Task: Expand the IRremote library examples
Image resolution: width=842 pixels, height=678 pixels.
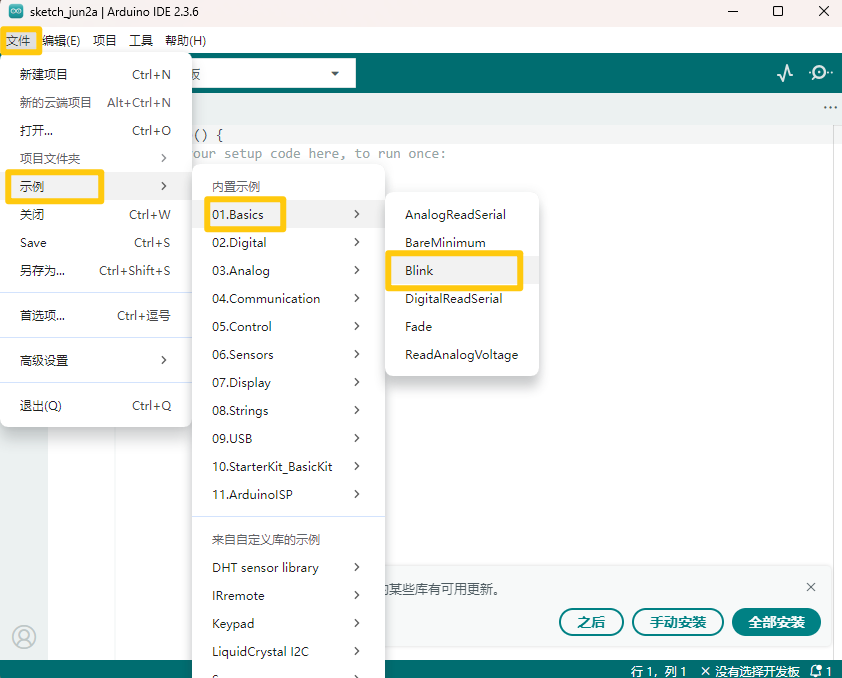Action: [x=288, y=595]
